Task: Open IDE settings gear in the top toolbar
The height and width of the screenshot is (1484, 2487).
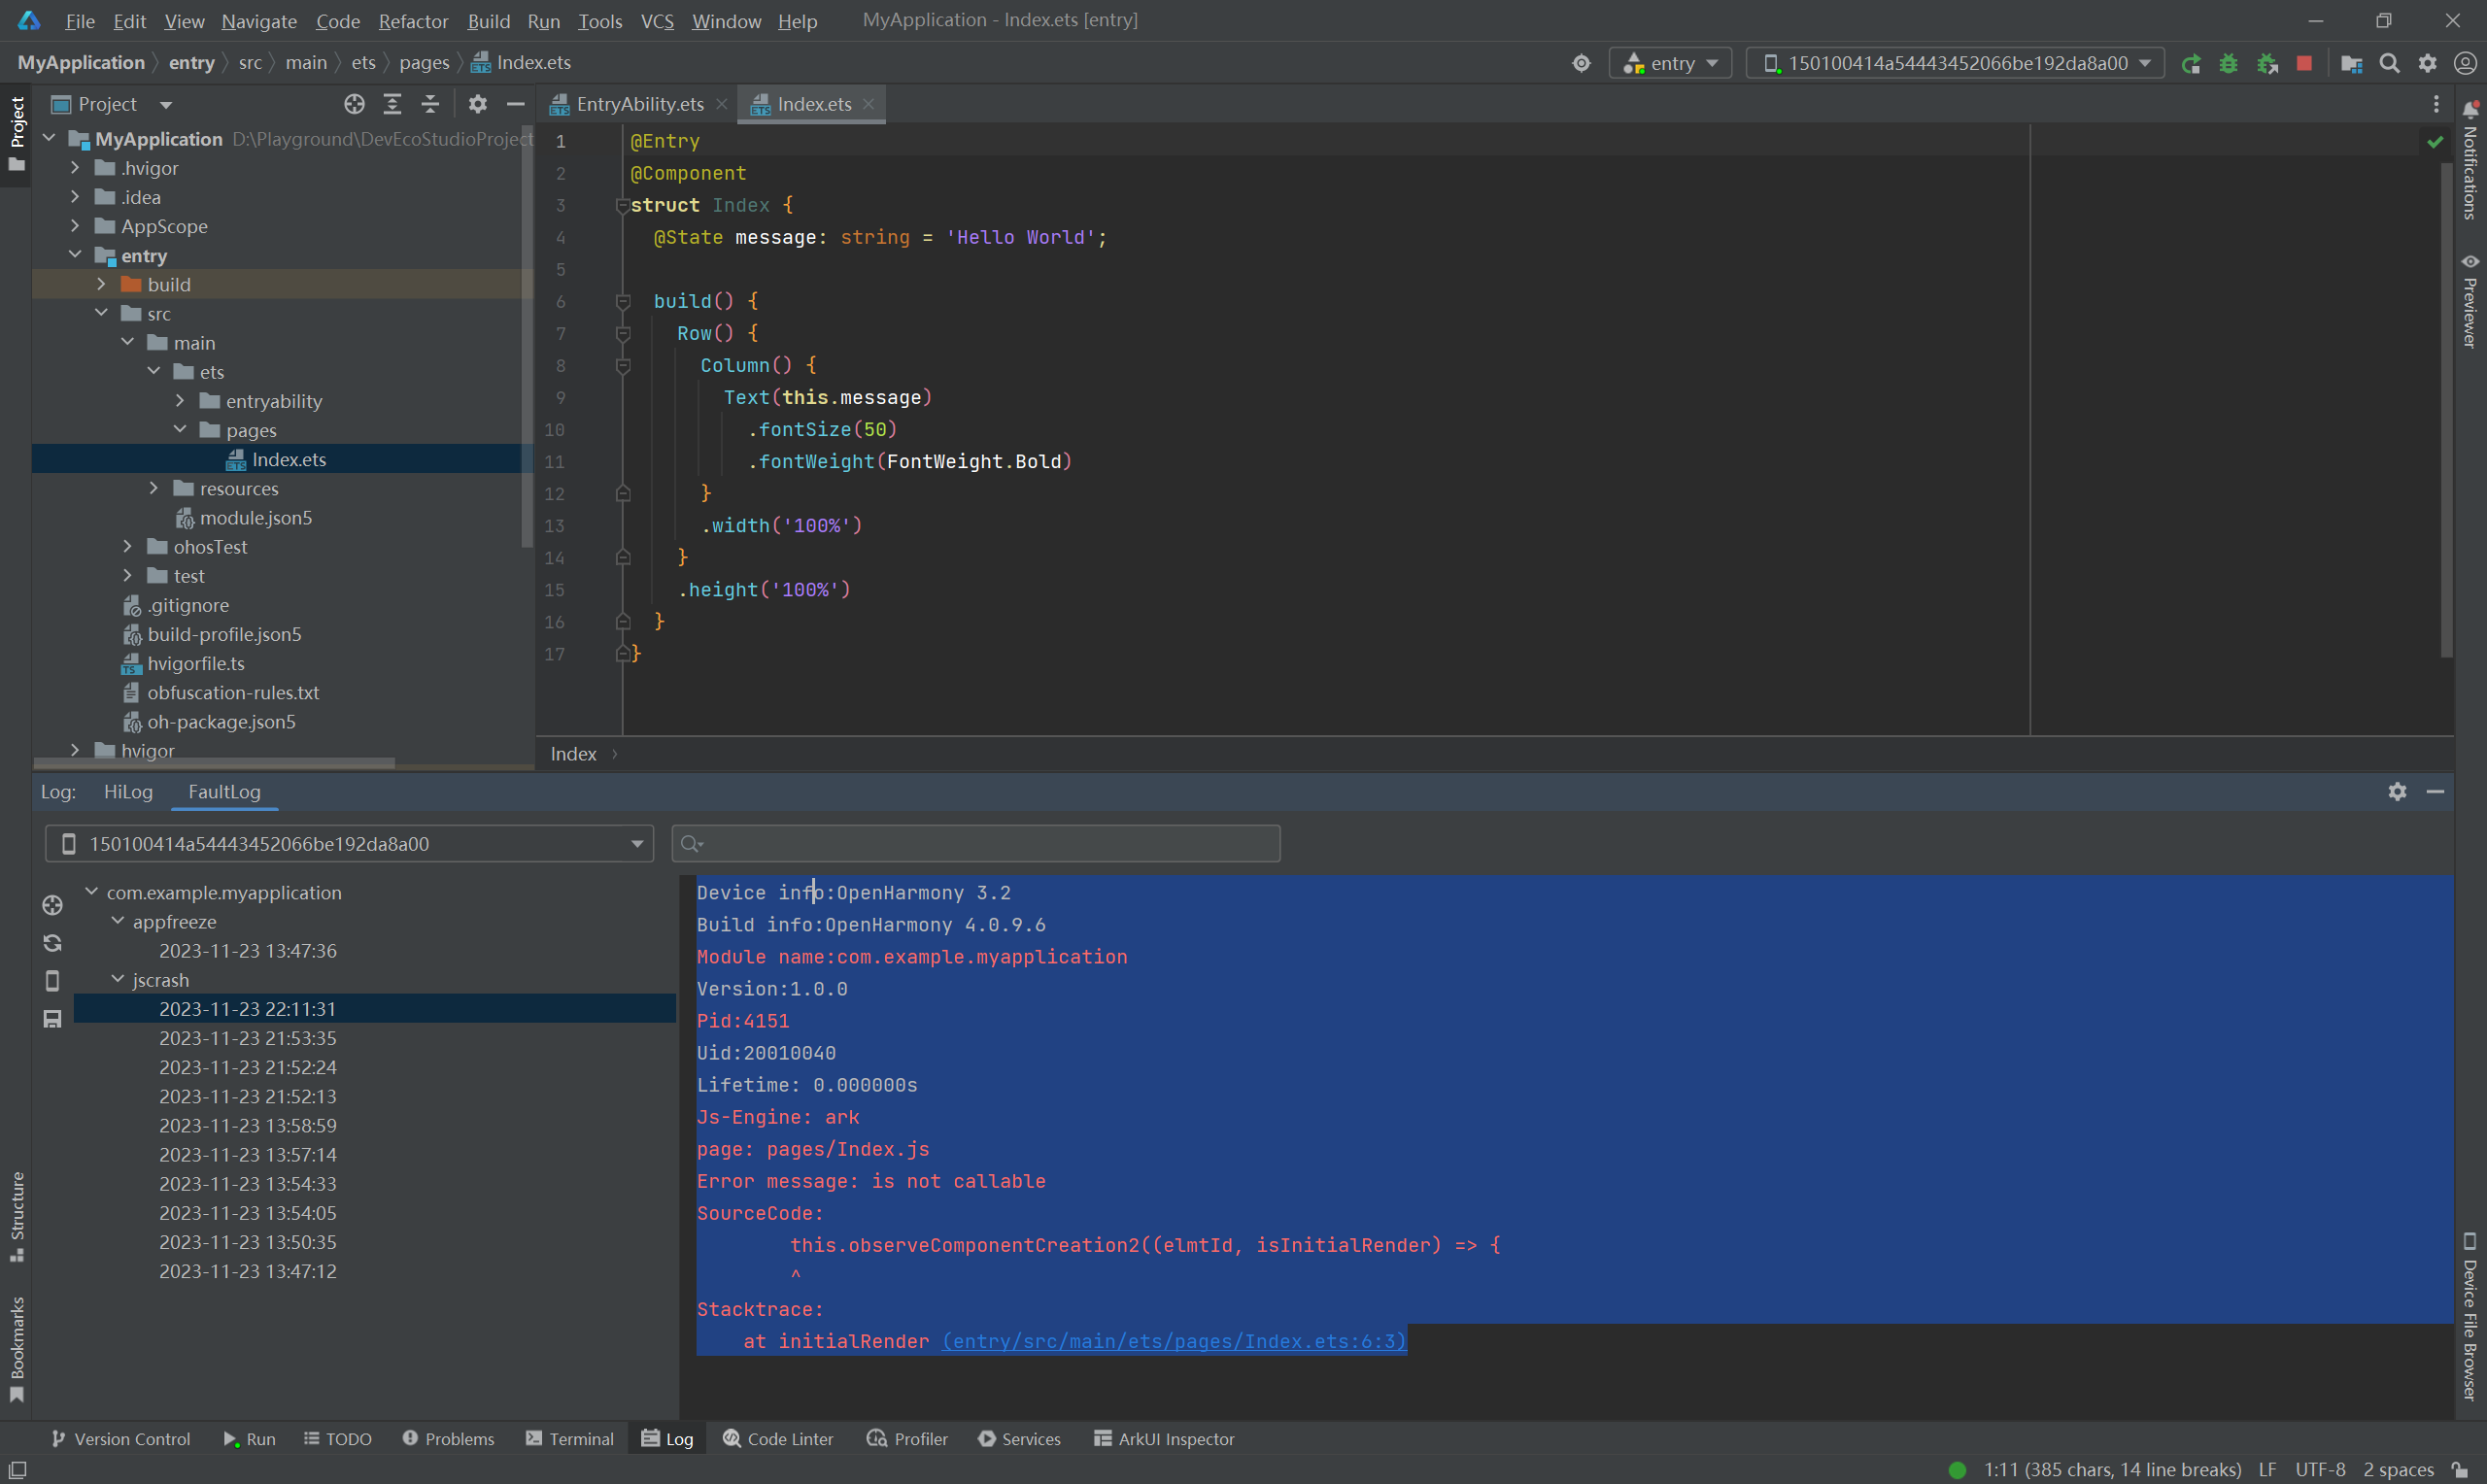Action: pos(2427,63)
